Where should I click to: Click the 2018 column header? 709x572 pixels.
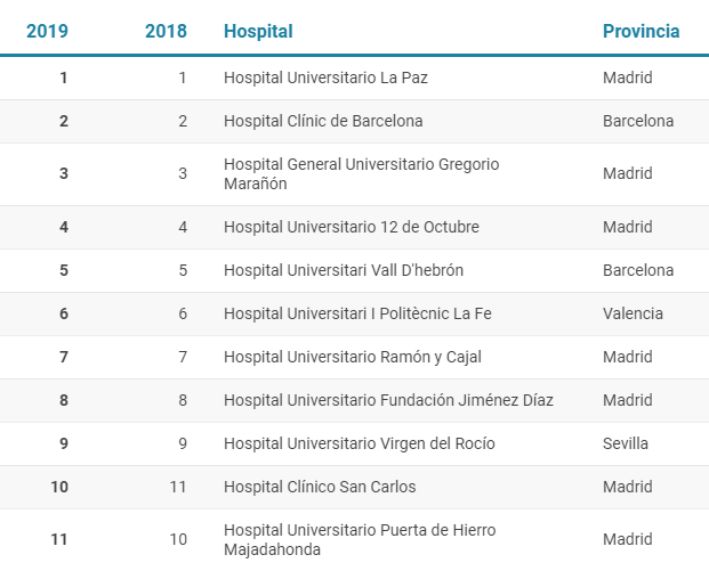point(166,31)
